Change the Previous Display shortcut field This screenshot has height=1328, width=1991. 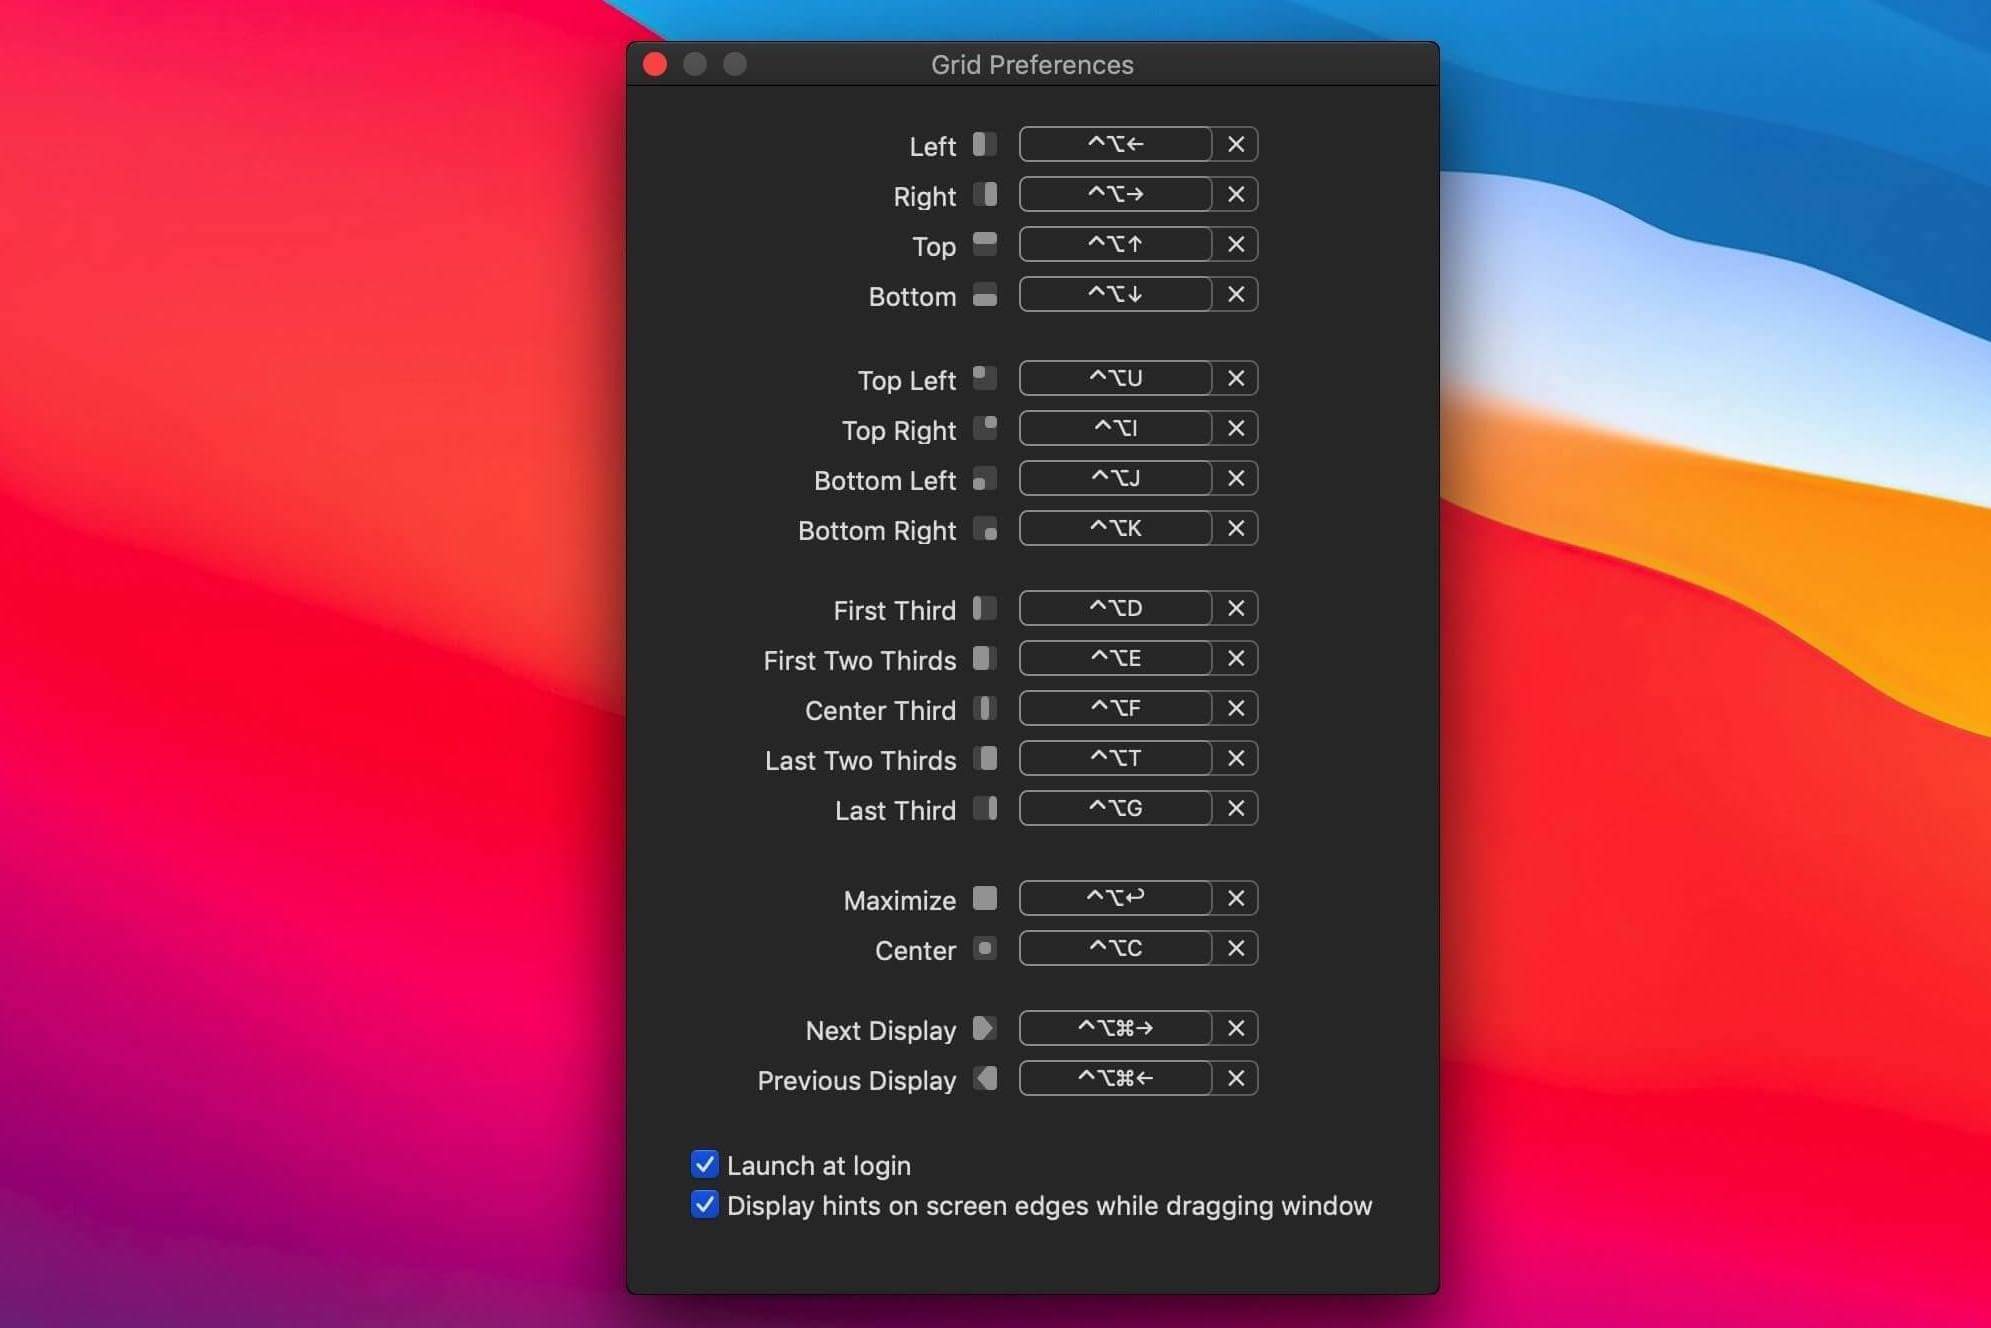tap(1116, 1079)
